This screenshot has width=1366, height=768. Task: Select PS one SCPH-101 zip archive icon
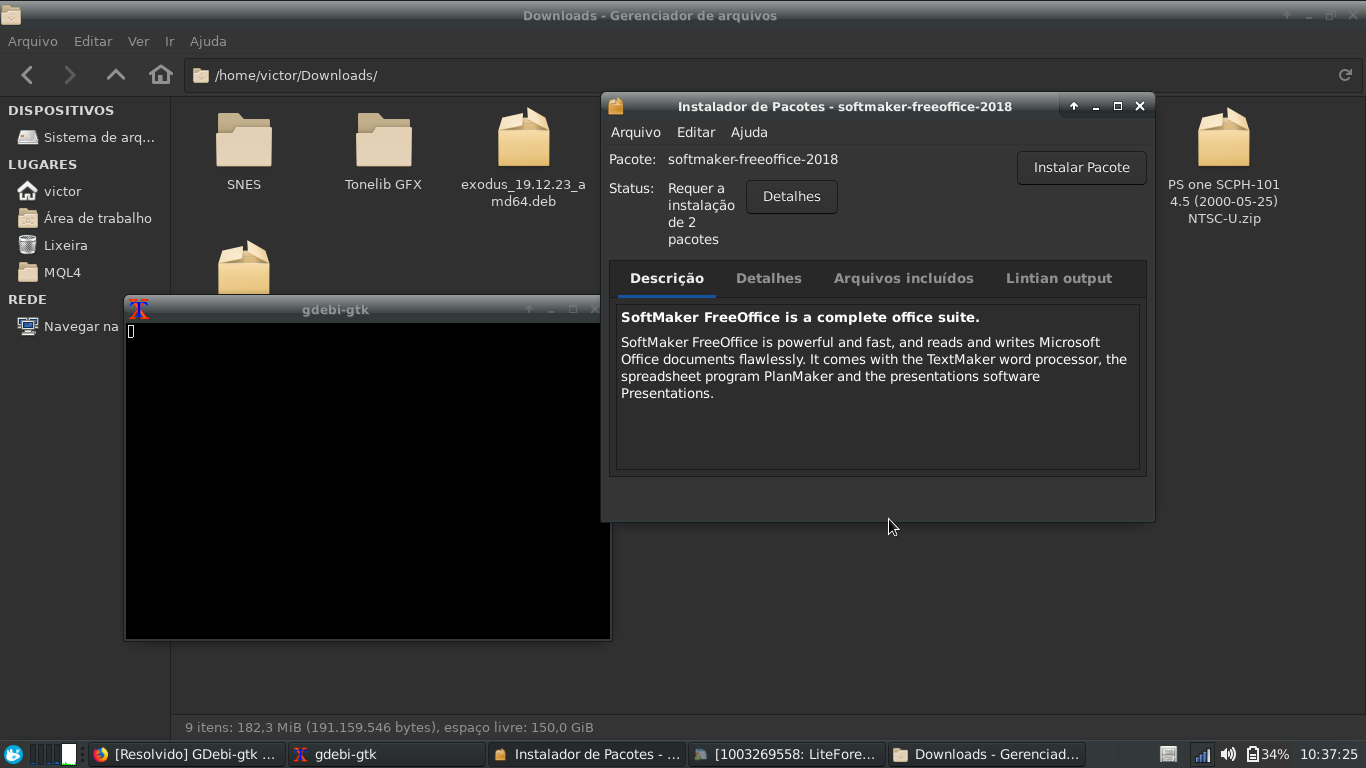click(1224, 138)
